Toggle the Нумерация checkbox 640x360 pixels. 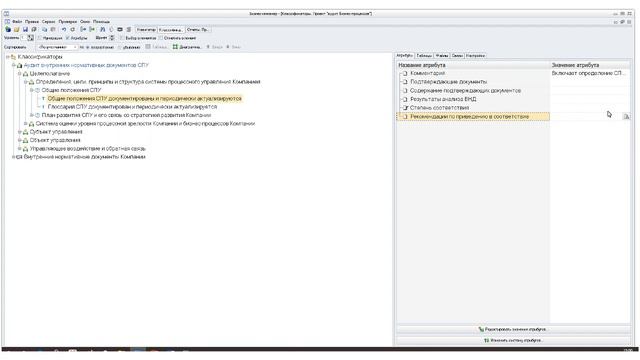pos(40,38)
